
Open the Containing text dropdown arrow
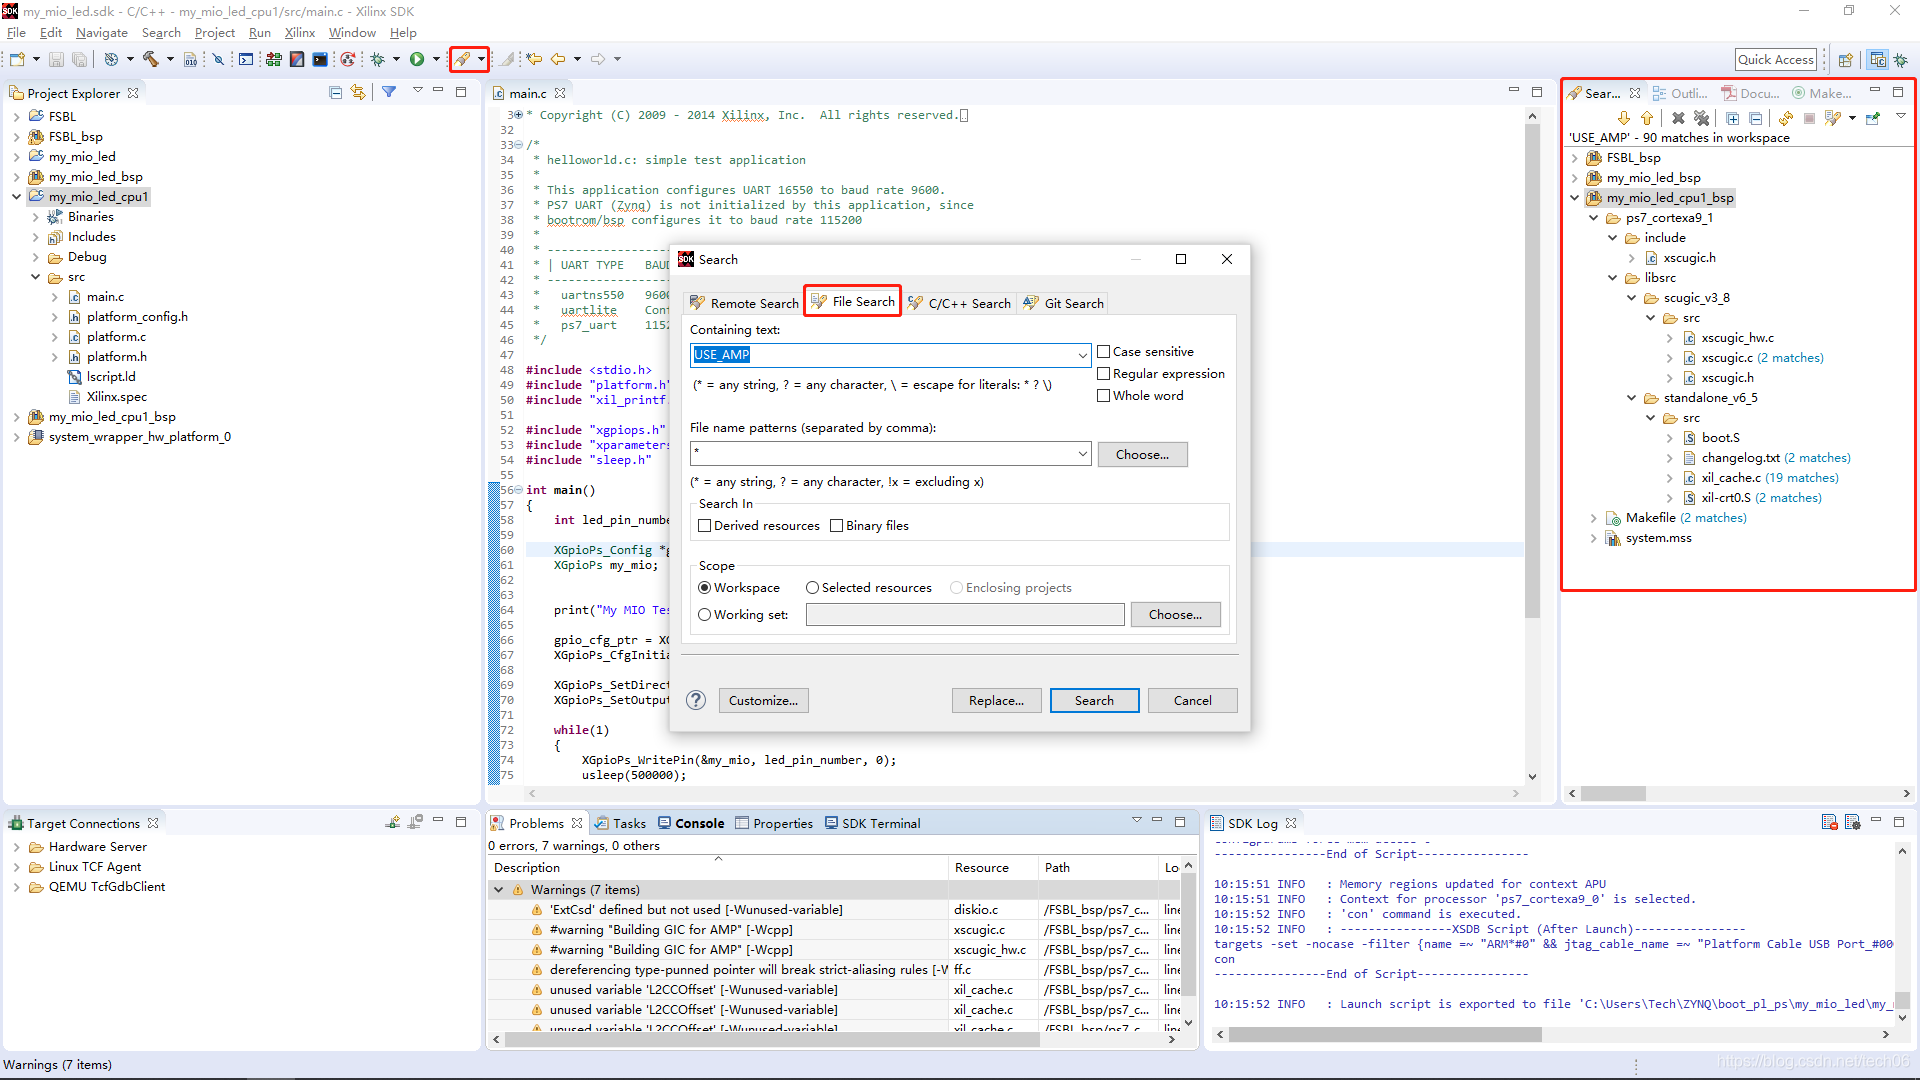(x=1082, y=355)
